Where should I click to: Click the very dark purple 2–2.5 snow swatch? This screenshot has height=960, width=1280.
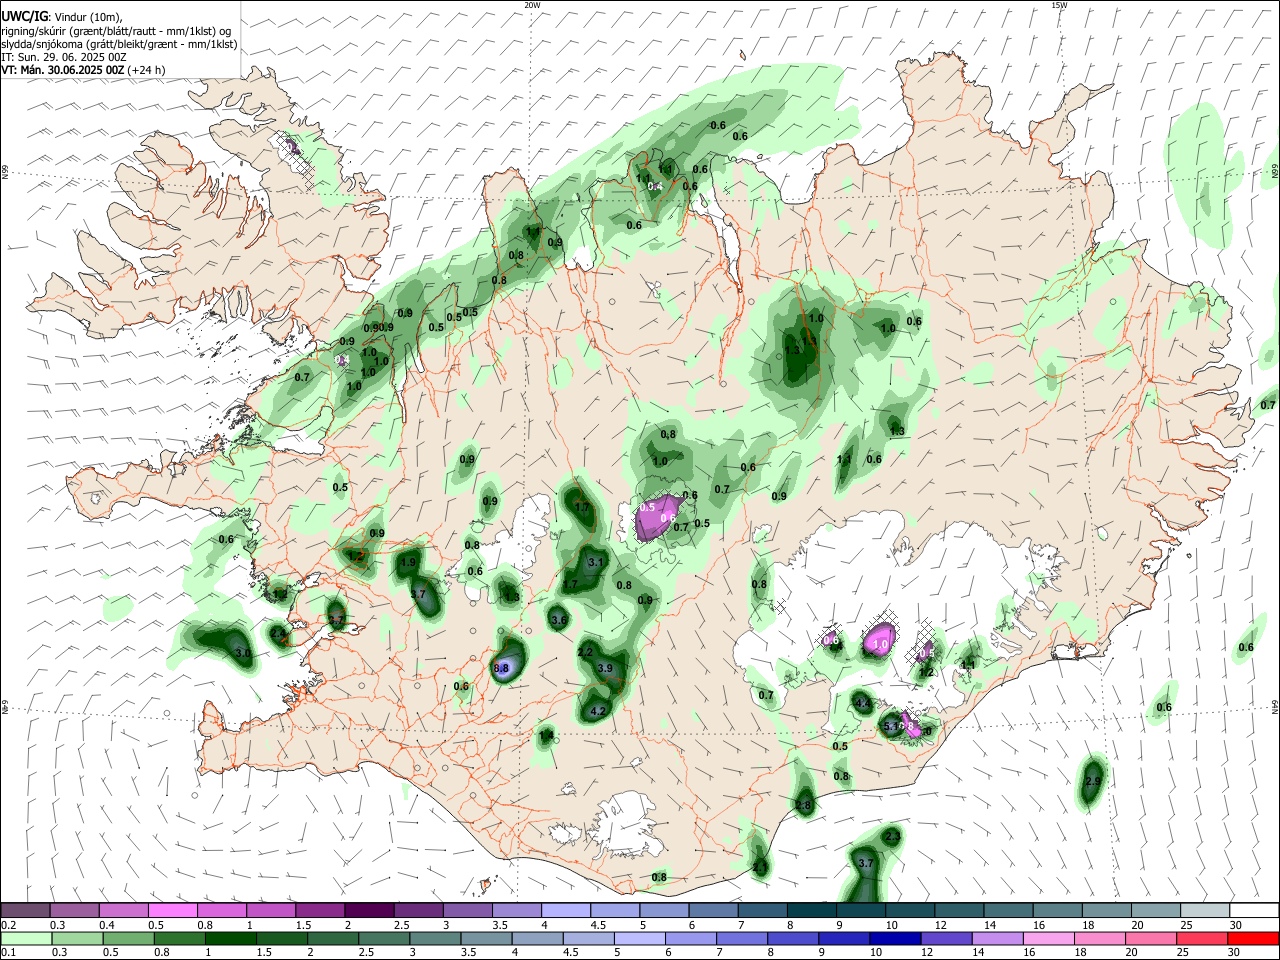(x=369, y=910)
